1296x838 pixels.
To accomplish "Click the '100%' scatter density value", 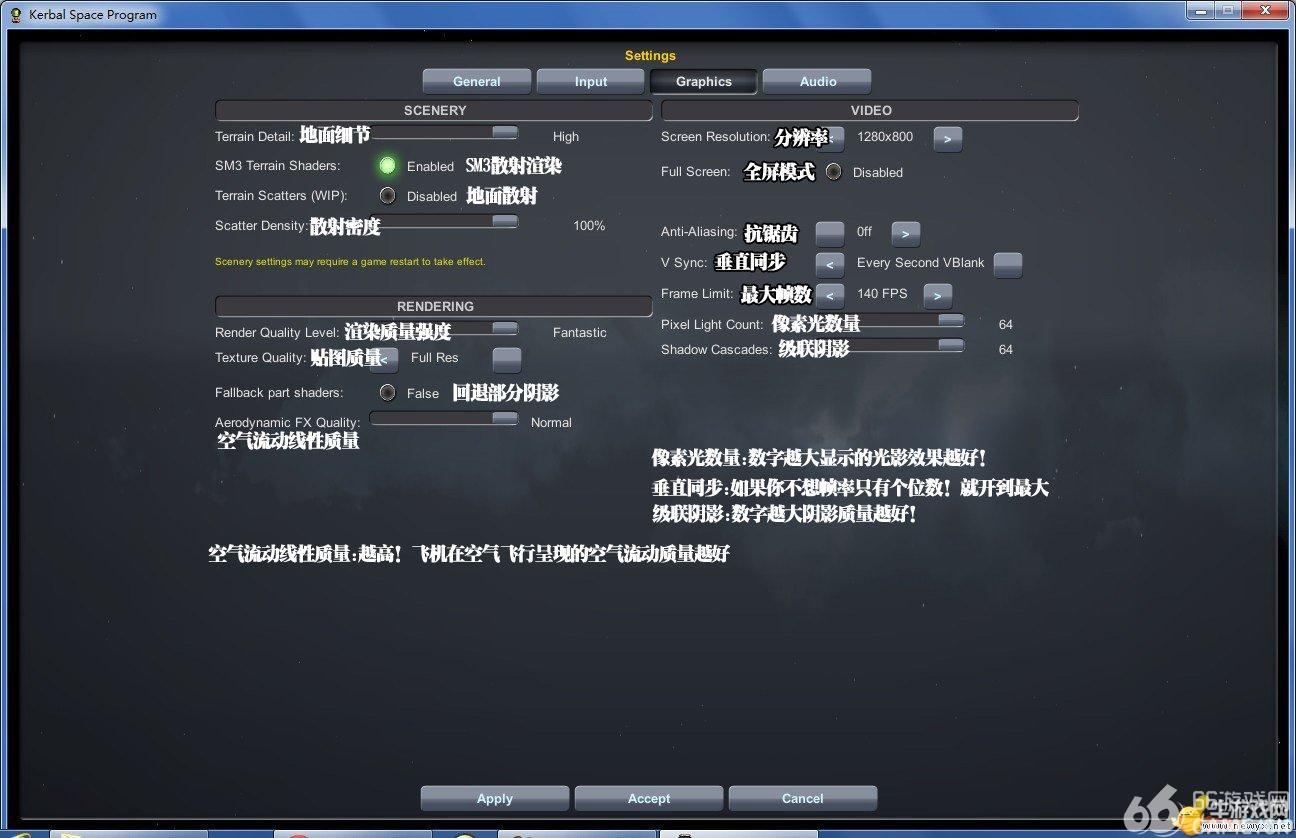I will [589, 226].
